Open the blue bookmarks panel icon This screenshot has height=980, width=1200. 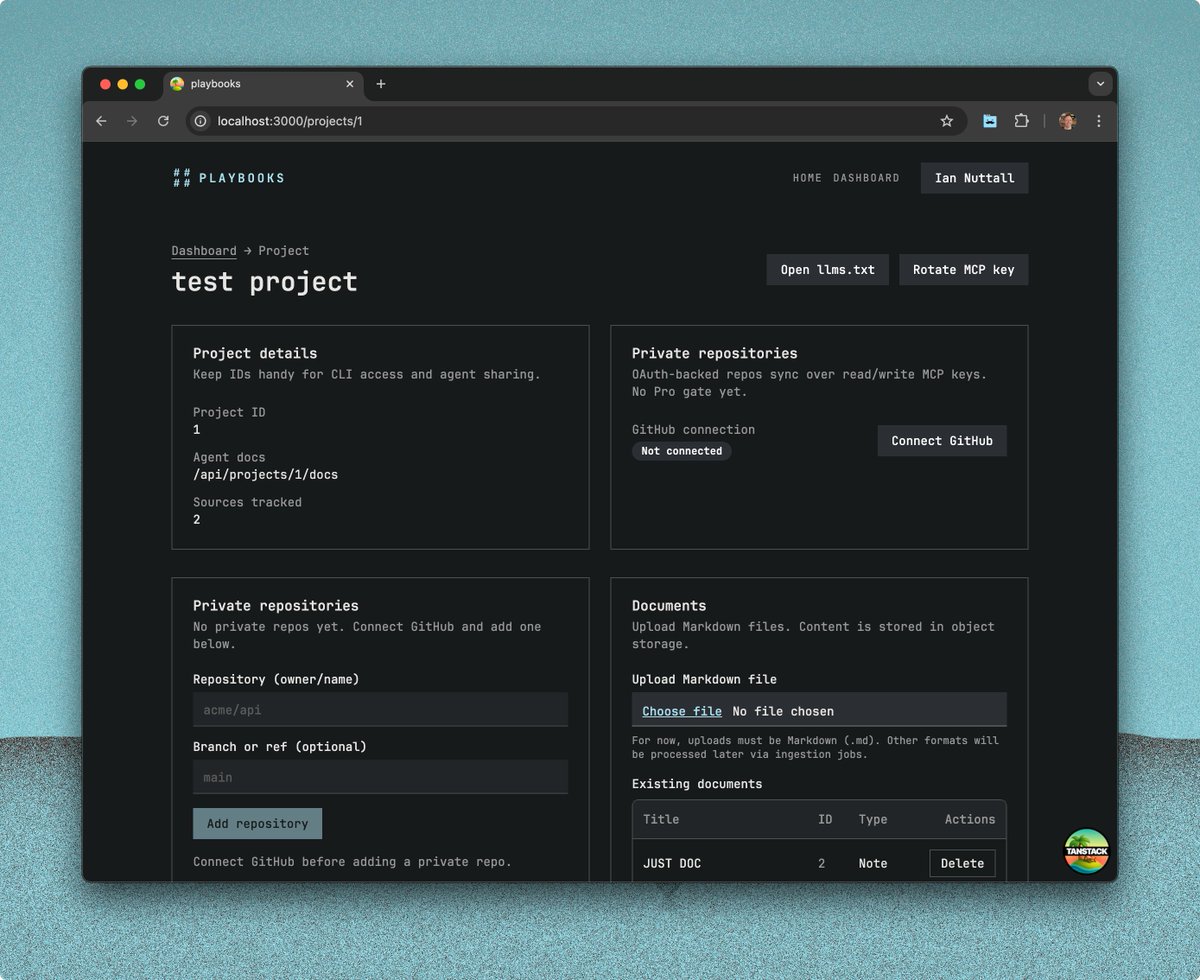(989, 121)
